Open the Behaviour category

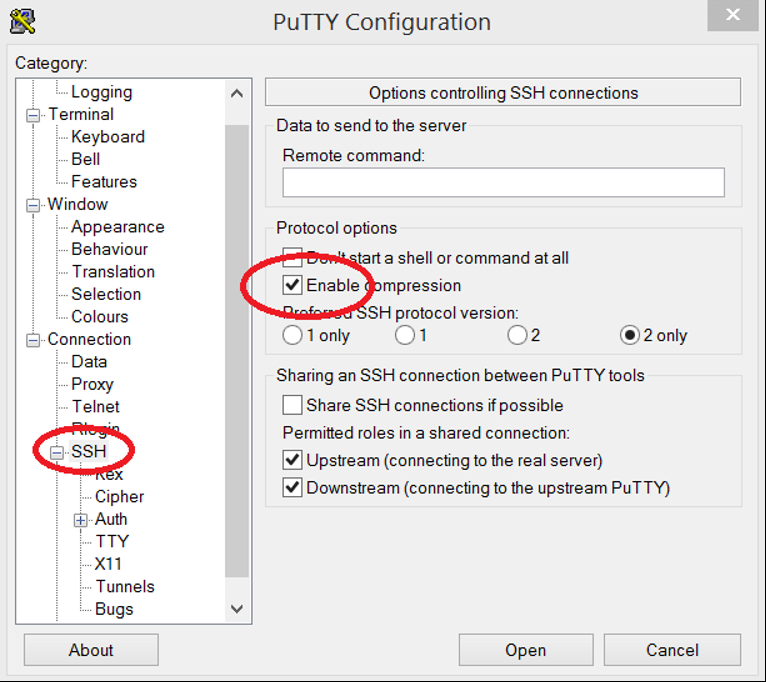pyautogui.click(x=109, y=249)
